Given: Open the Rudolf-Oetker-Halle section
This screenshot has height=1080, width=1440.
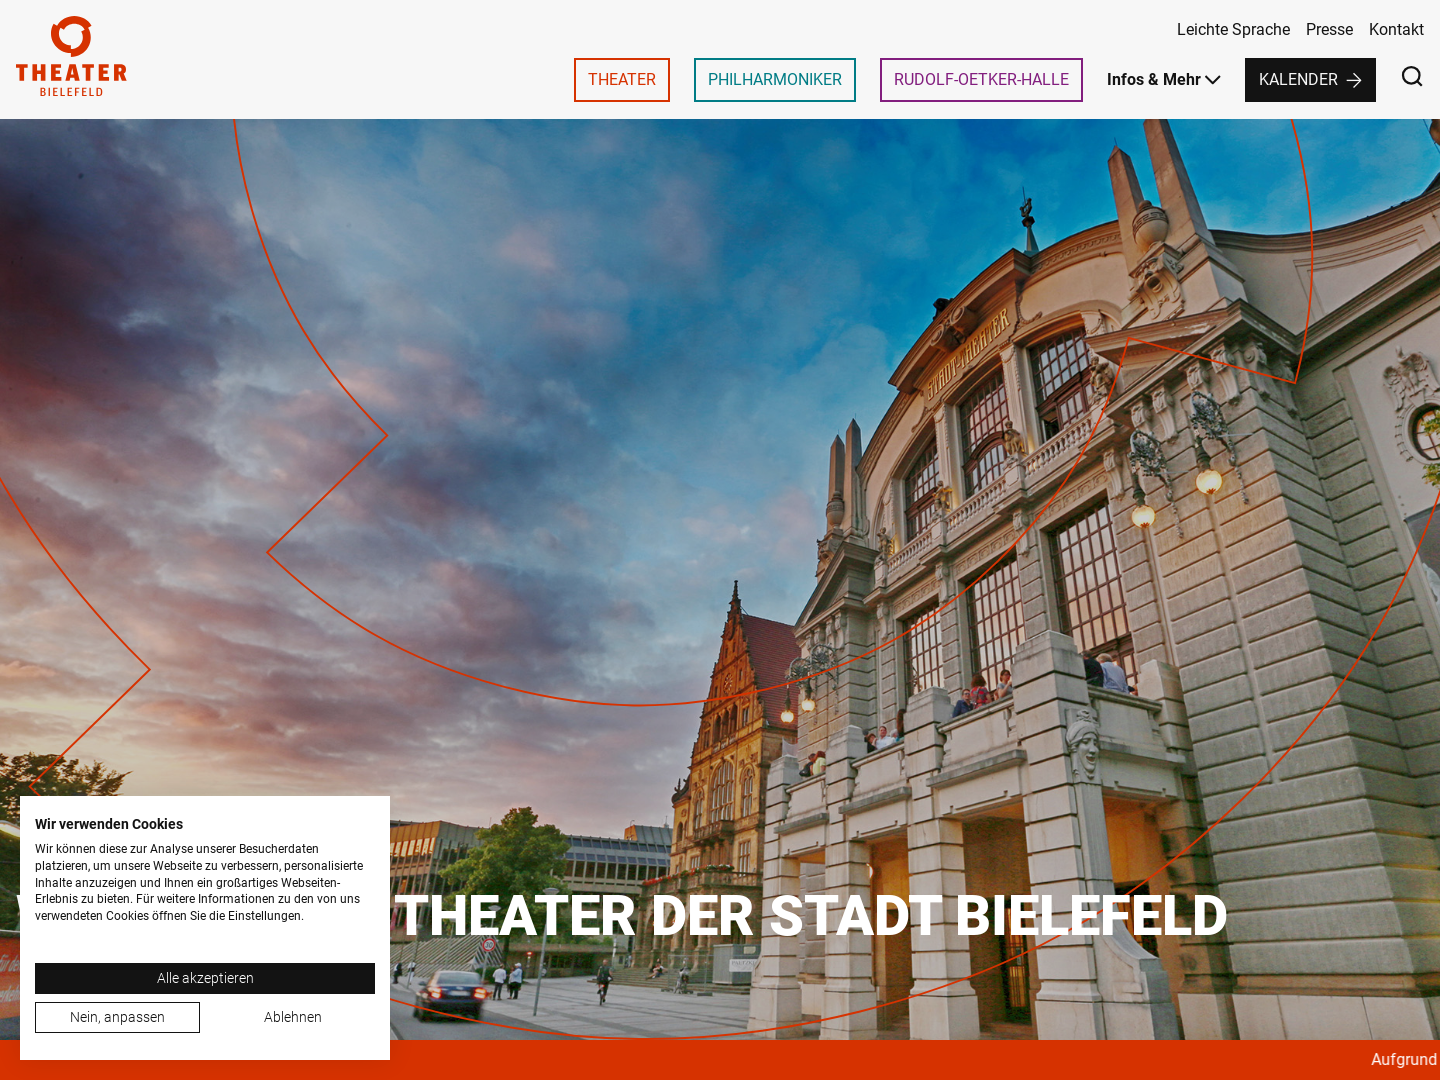Looking at the screenshot, I should coord(981,80).
